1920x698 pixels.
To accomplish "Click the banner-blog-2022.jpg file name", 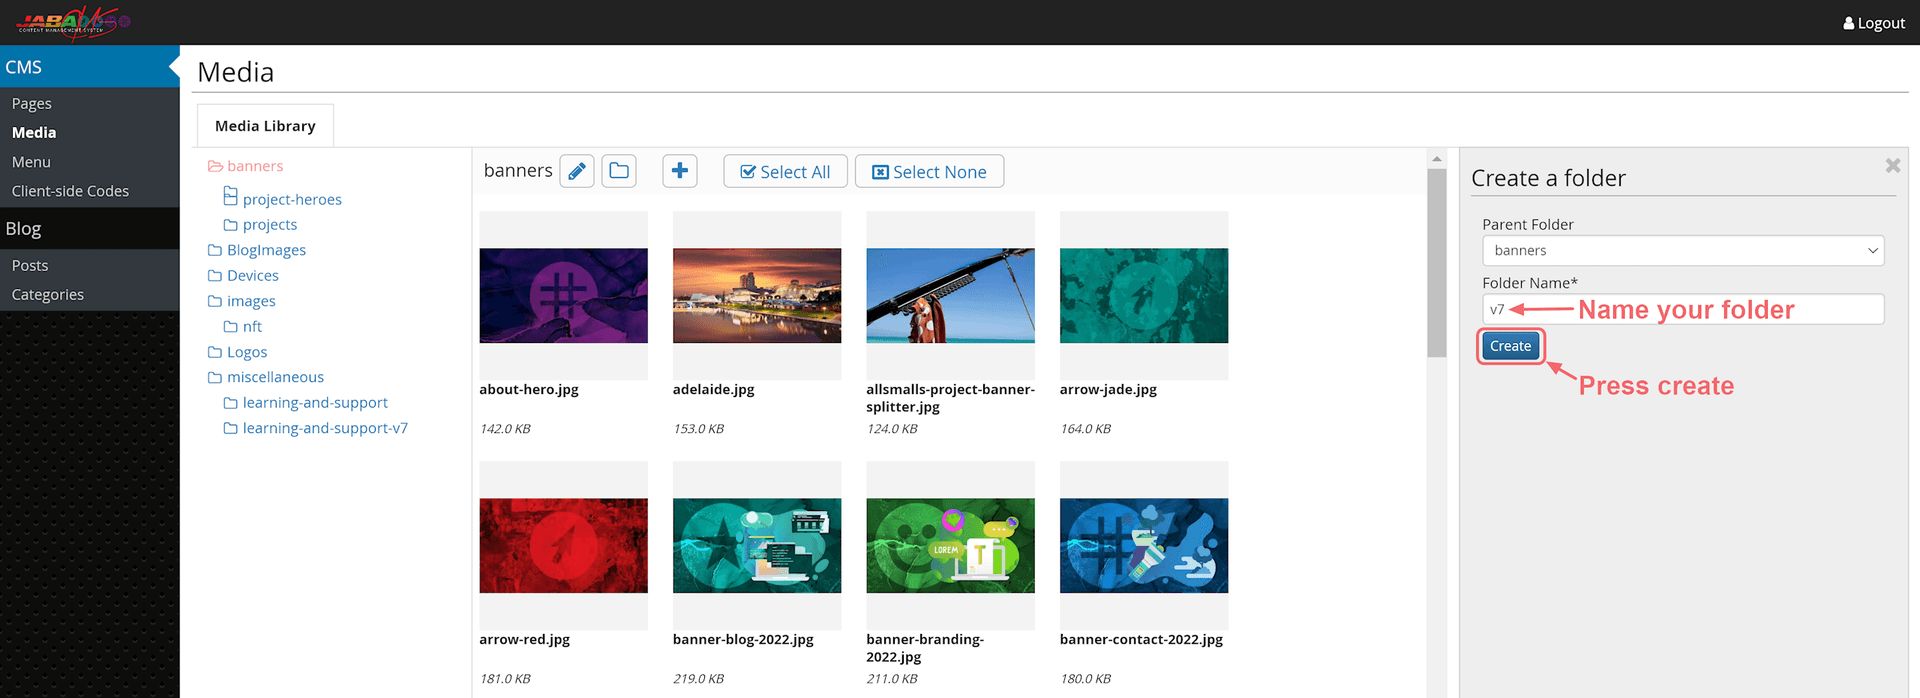I will pyautogui.click(x=743, y=640).
